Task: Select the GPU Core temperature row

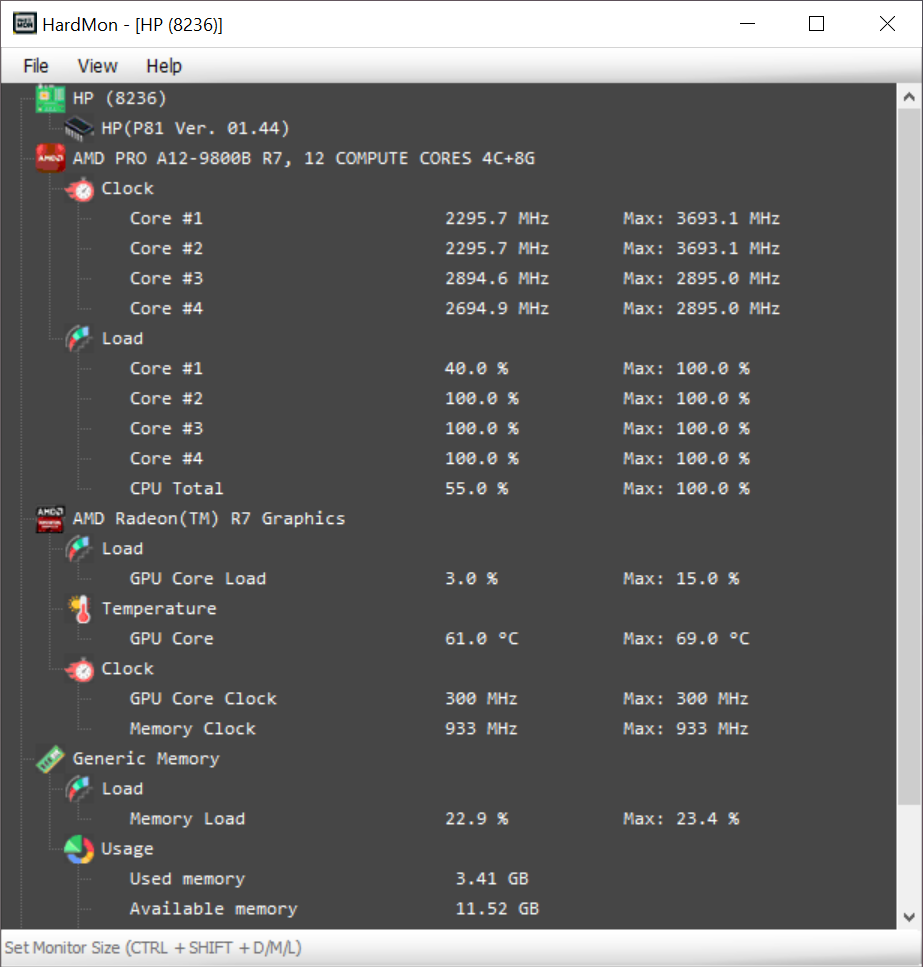Action: 440,639
